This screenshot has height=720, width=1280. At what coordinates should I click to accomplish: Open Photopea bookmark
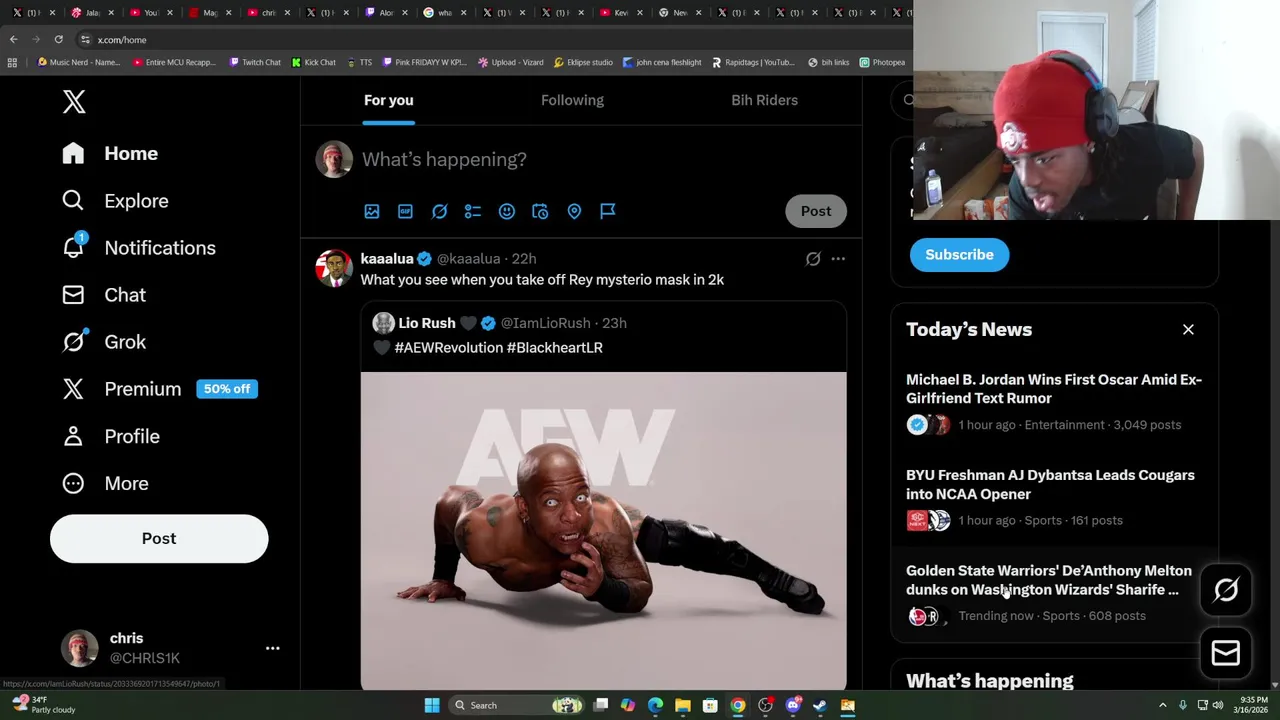tap(882, 62)
